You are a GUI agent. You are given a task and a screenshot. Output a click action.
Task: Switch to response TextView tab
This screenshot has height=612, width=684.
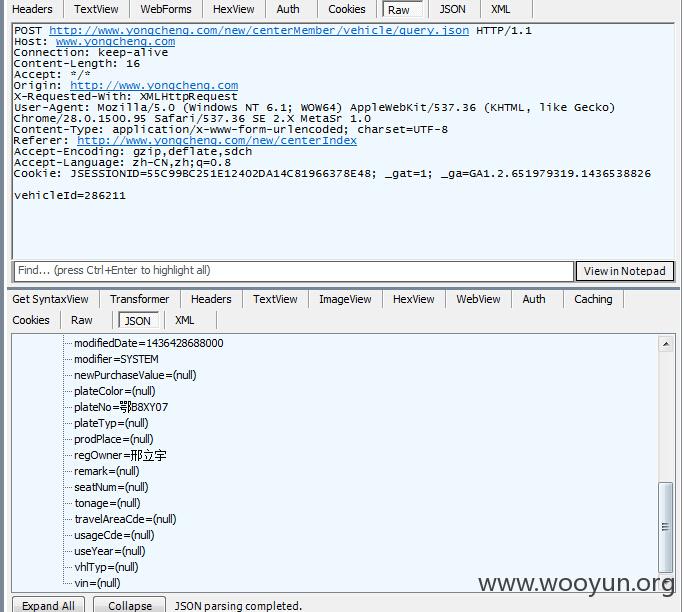(275, 299)
